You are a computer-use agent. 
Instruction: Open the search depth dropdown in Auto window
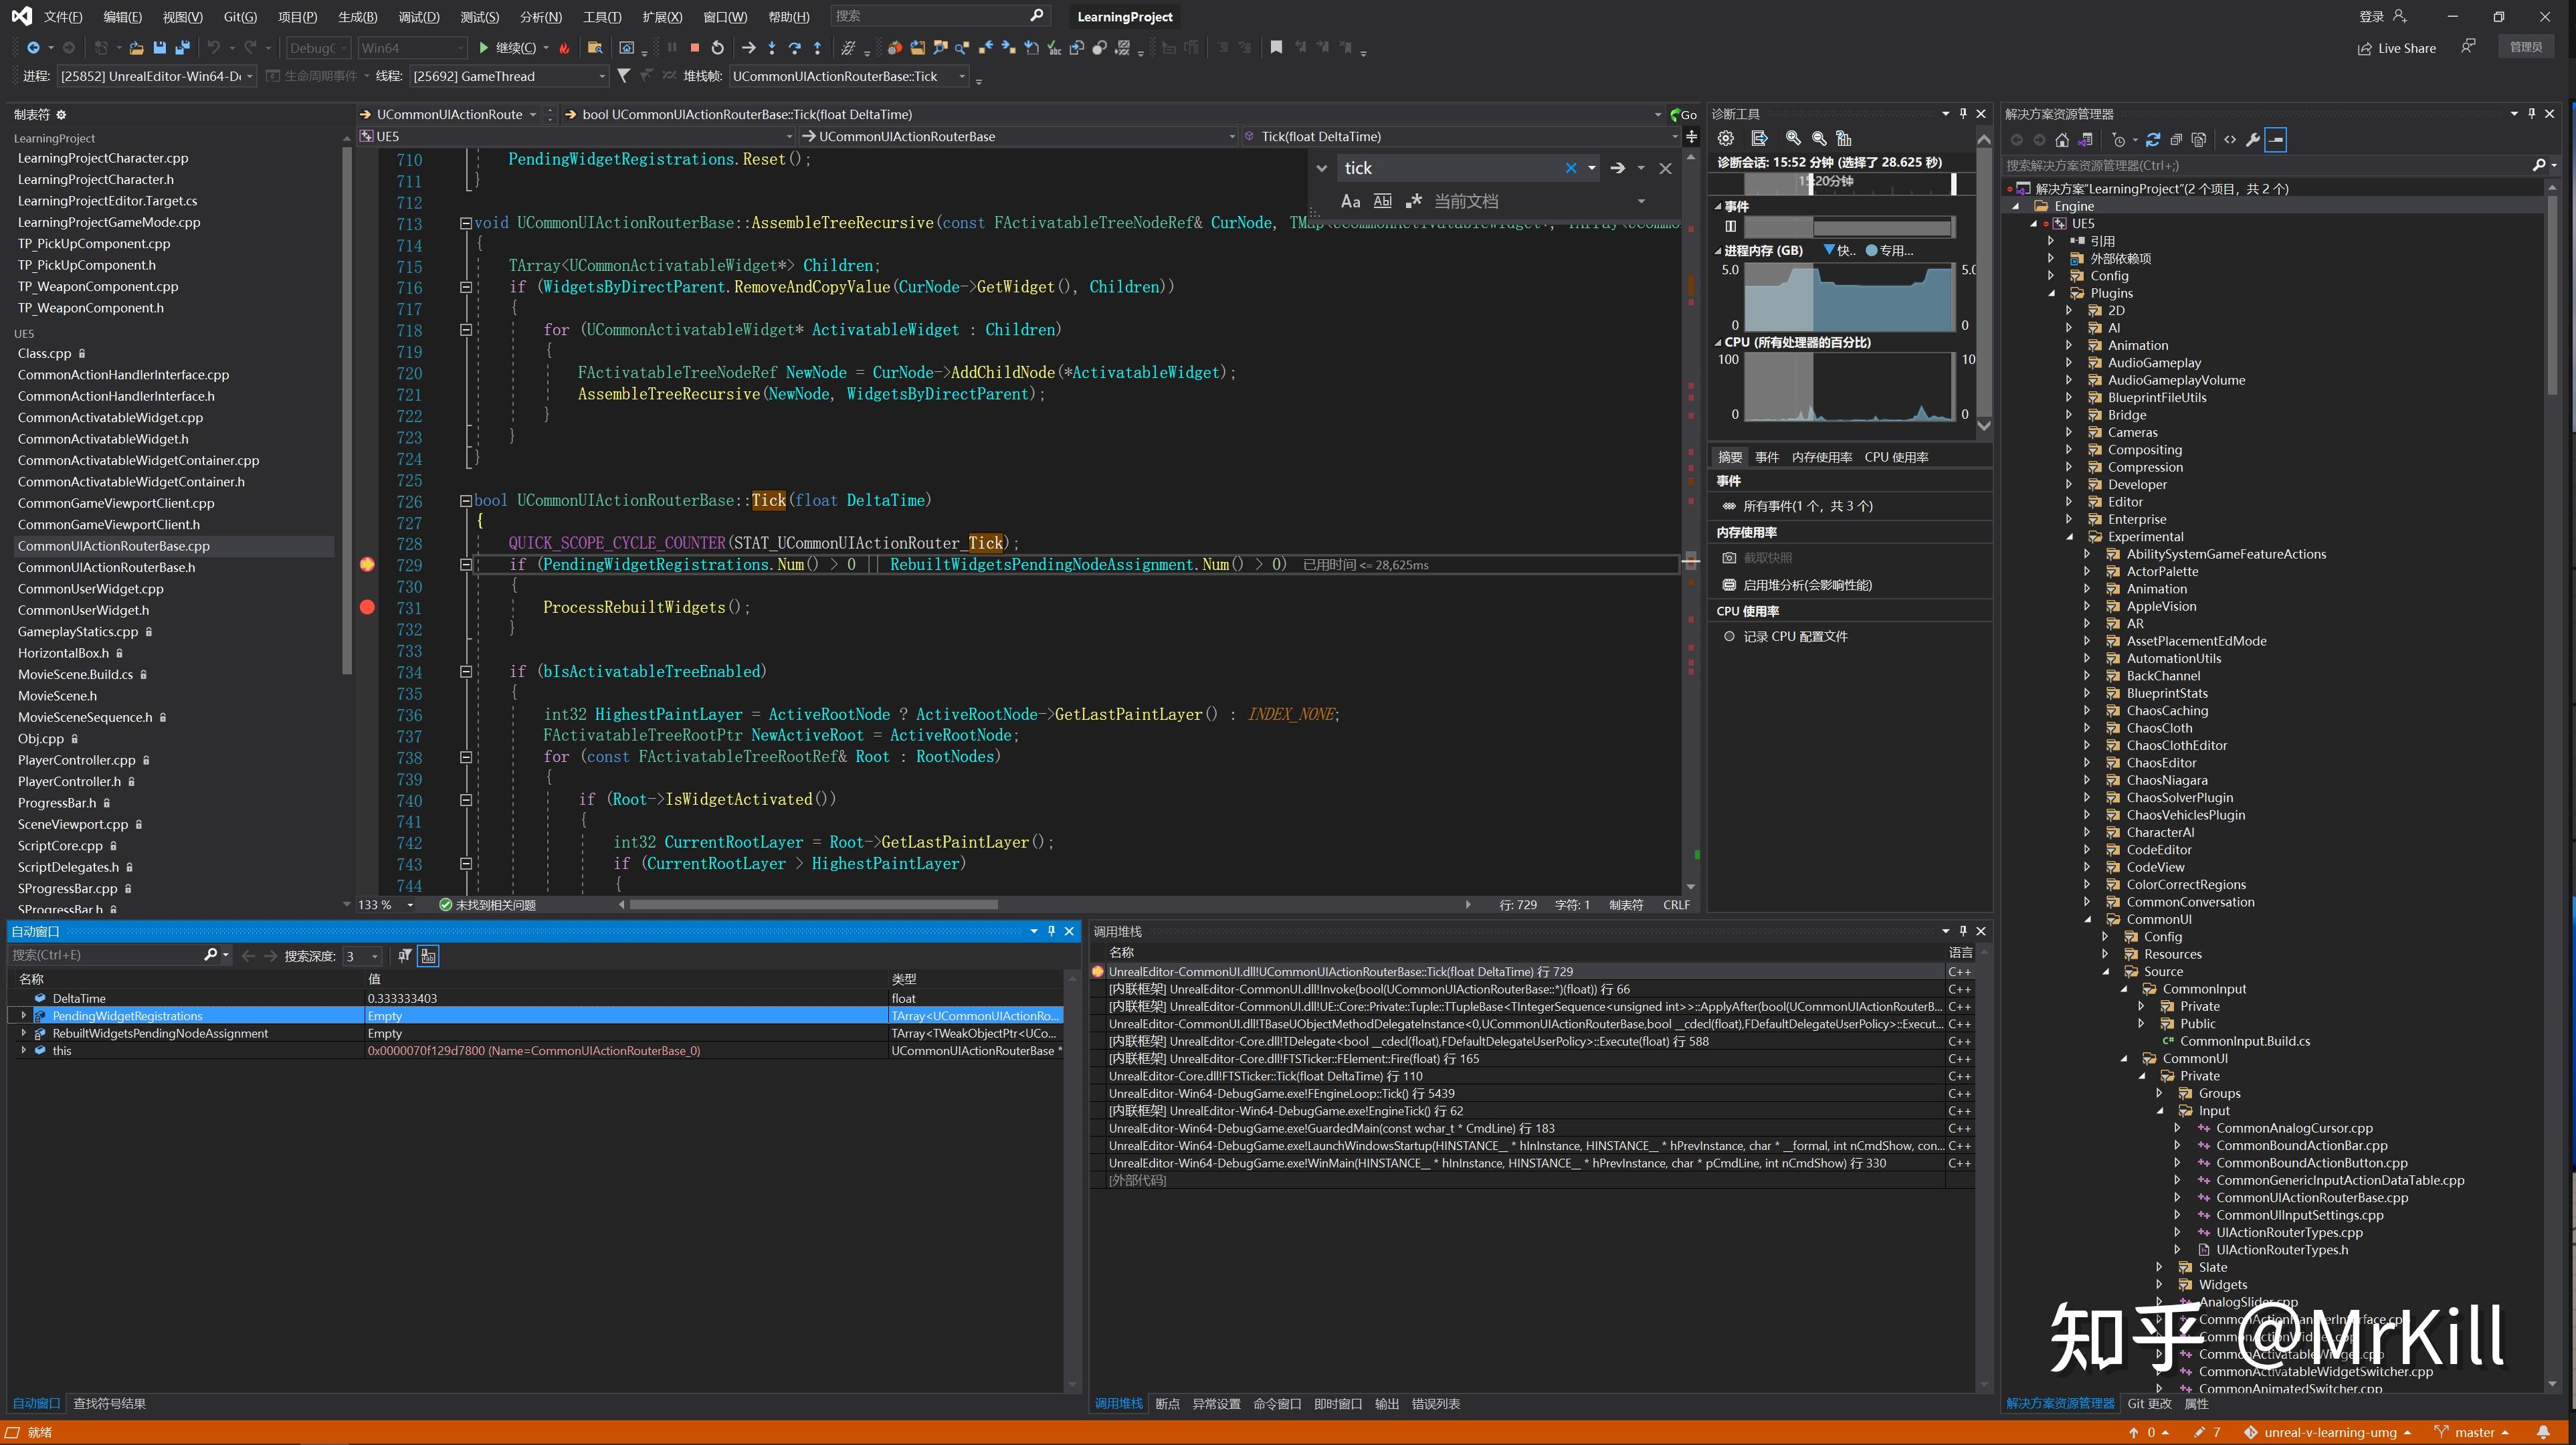click(x=362, y=956)
